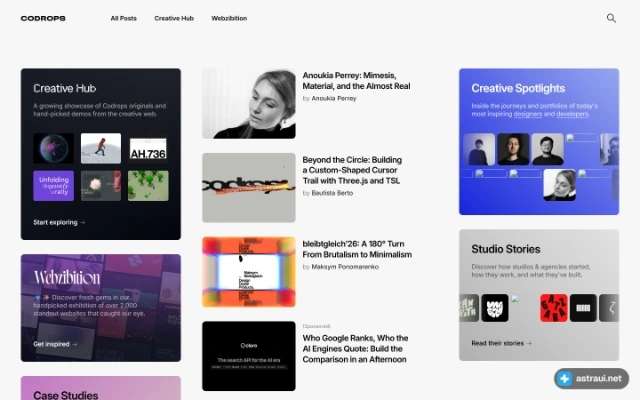The width and height of the screenshot is (640, 400).
Task: Click author name Maksym Ponomarenko
Action: (345, 267)
